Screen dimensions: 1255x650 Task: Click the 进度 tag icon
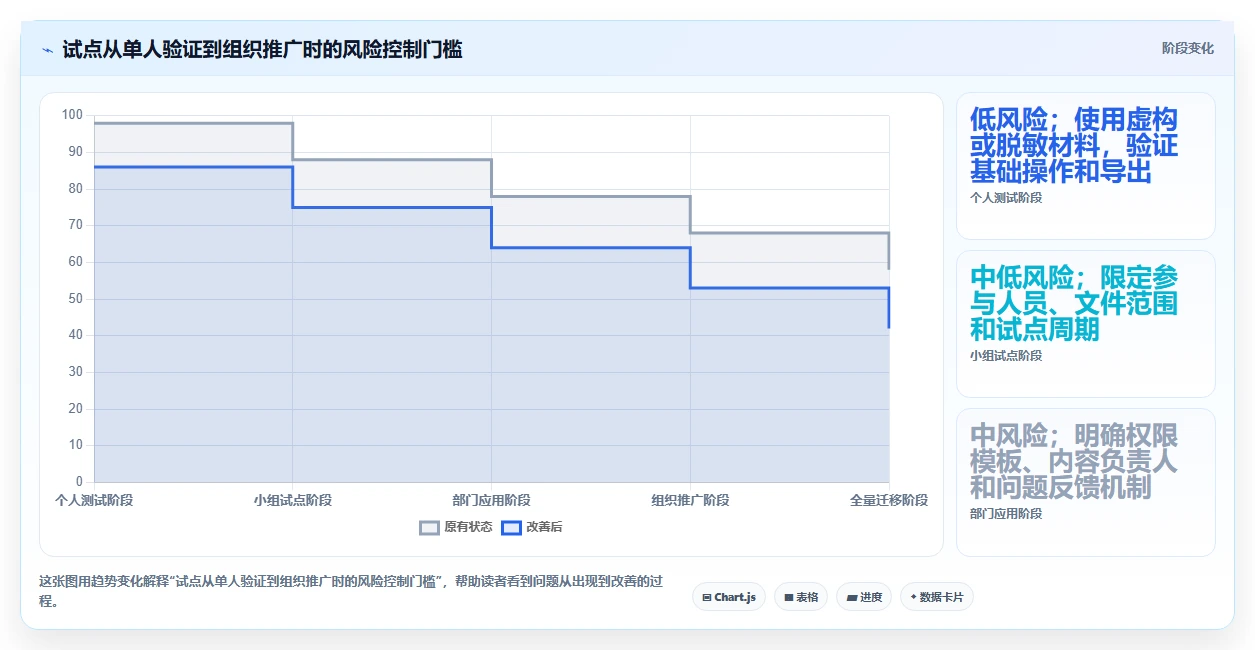coord(851,597)
